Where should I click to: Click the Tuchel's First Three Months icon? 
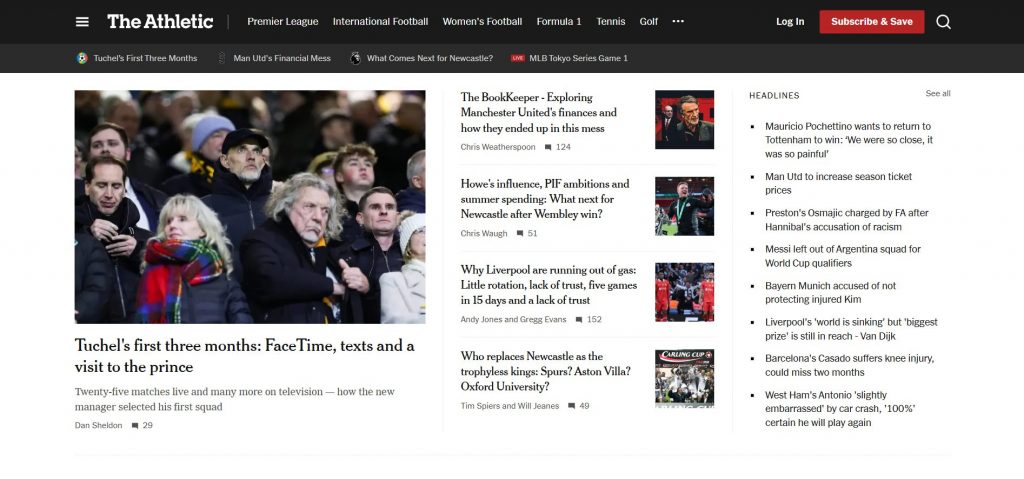pos(82,58)
